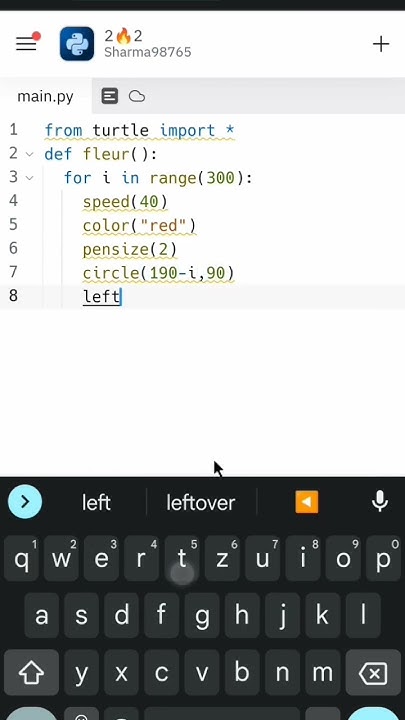
Task: Activate voice input microphone
Action: 380,501
